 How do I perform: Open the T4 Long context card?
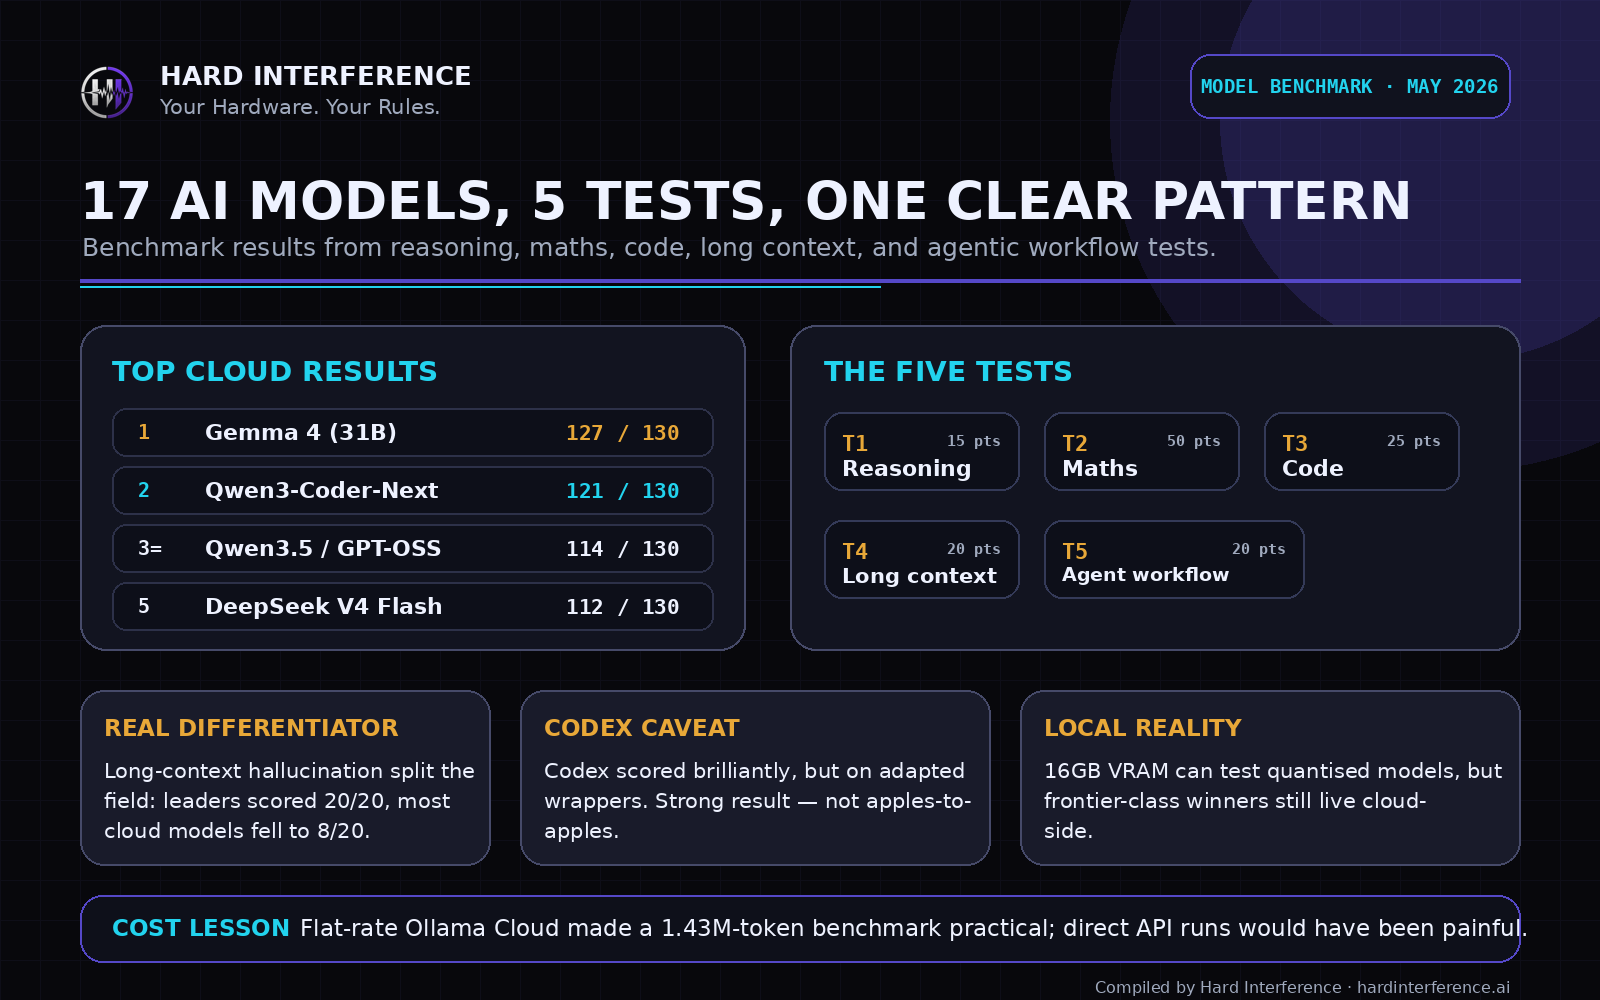click(922, 560)
